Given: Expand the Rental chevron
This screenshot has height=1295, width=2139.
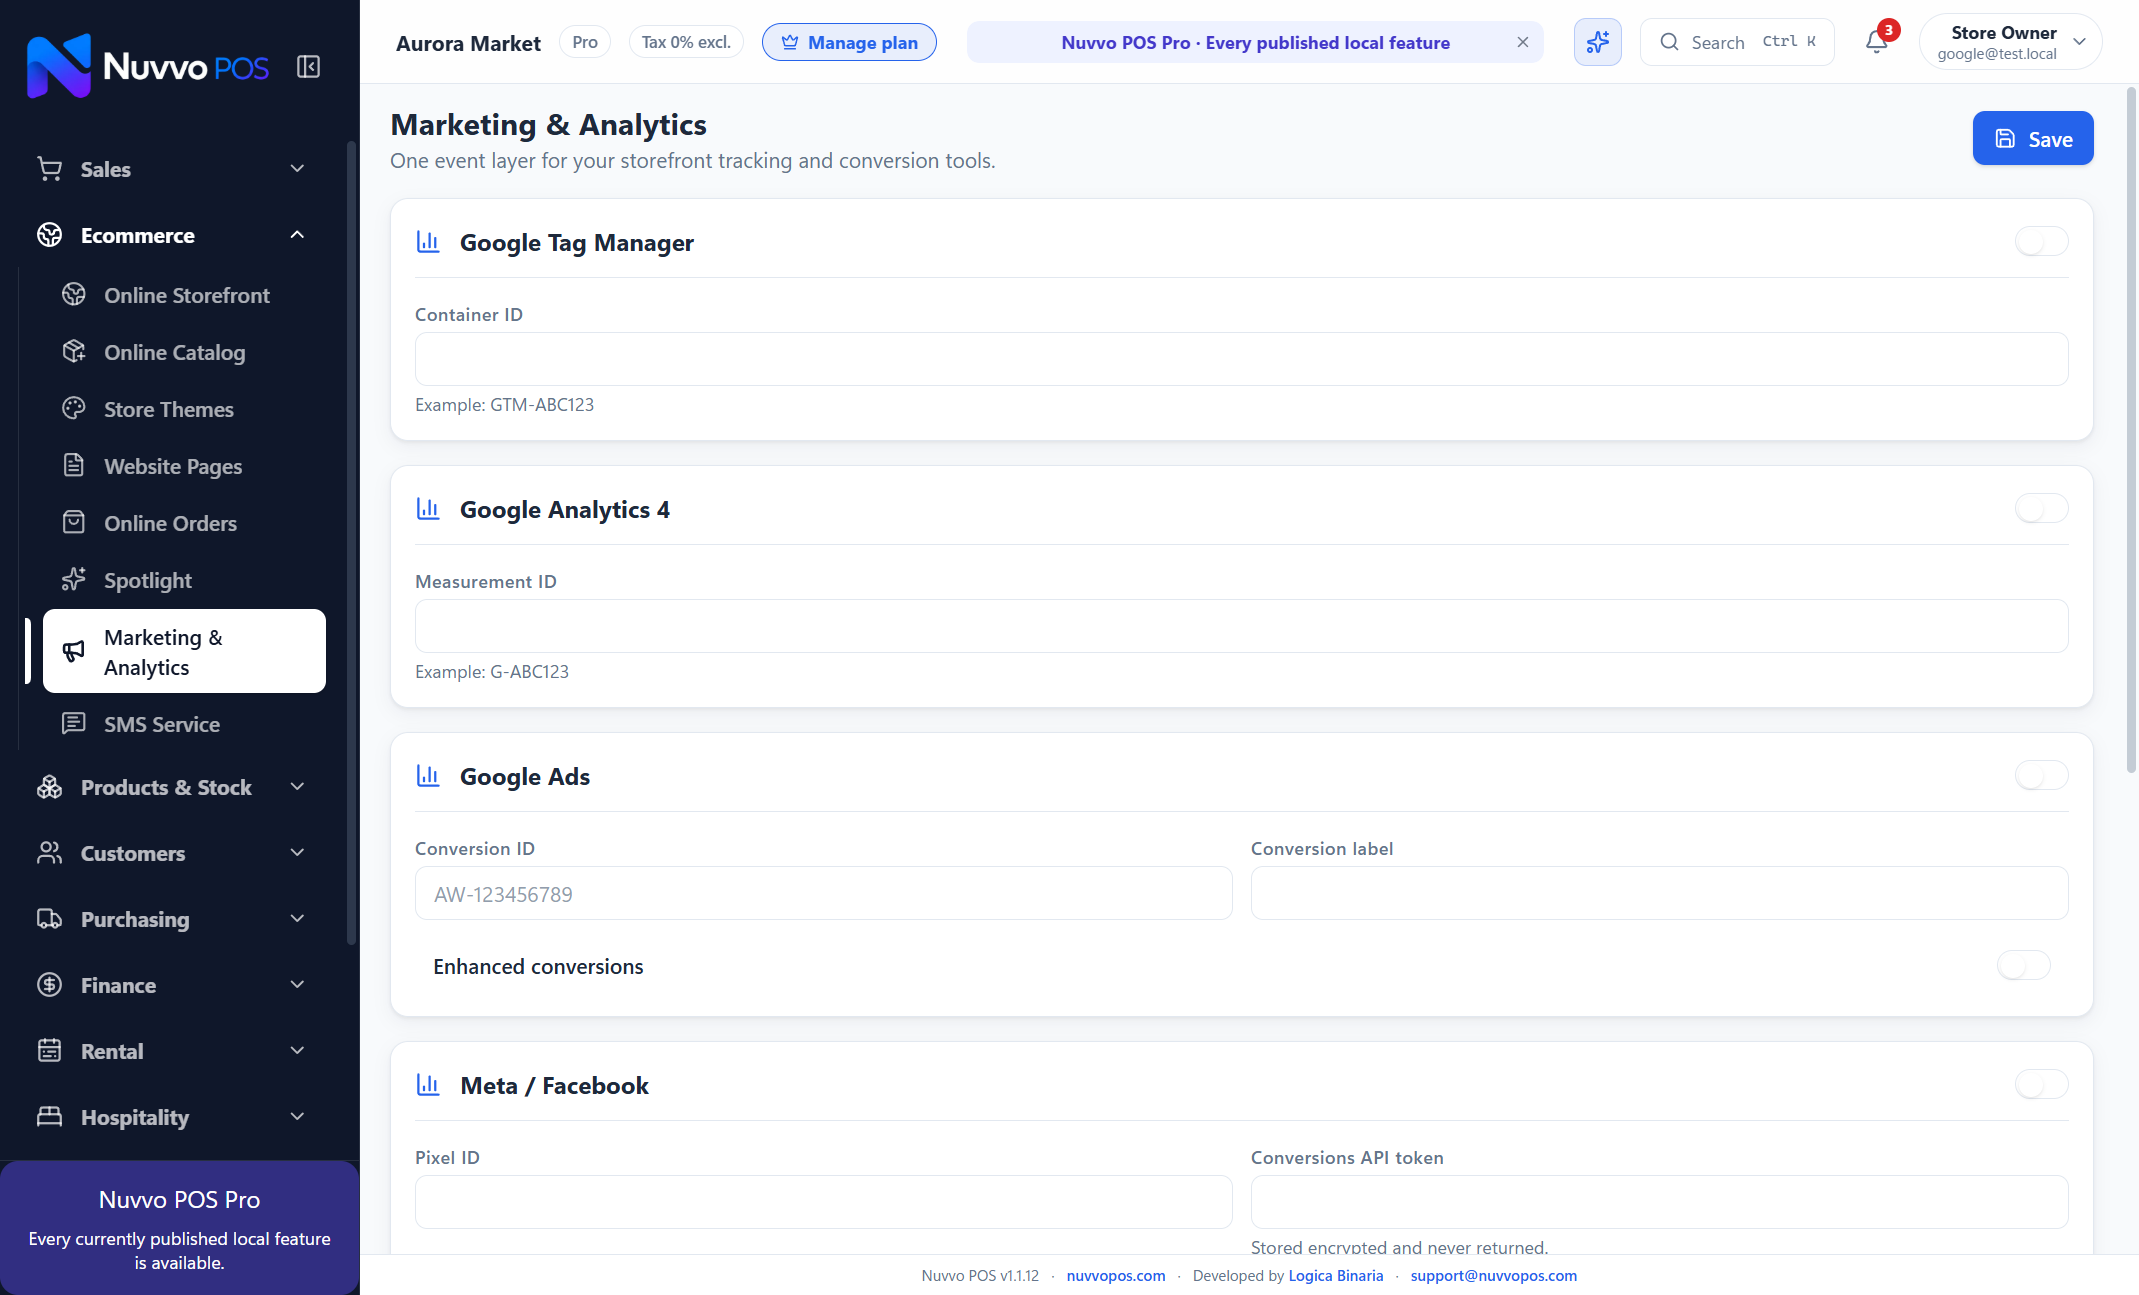Looking at the screenshot, I should (x=297, y=1051).
